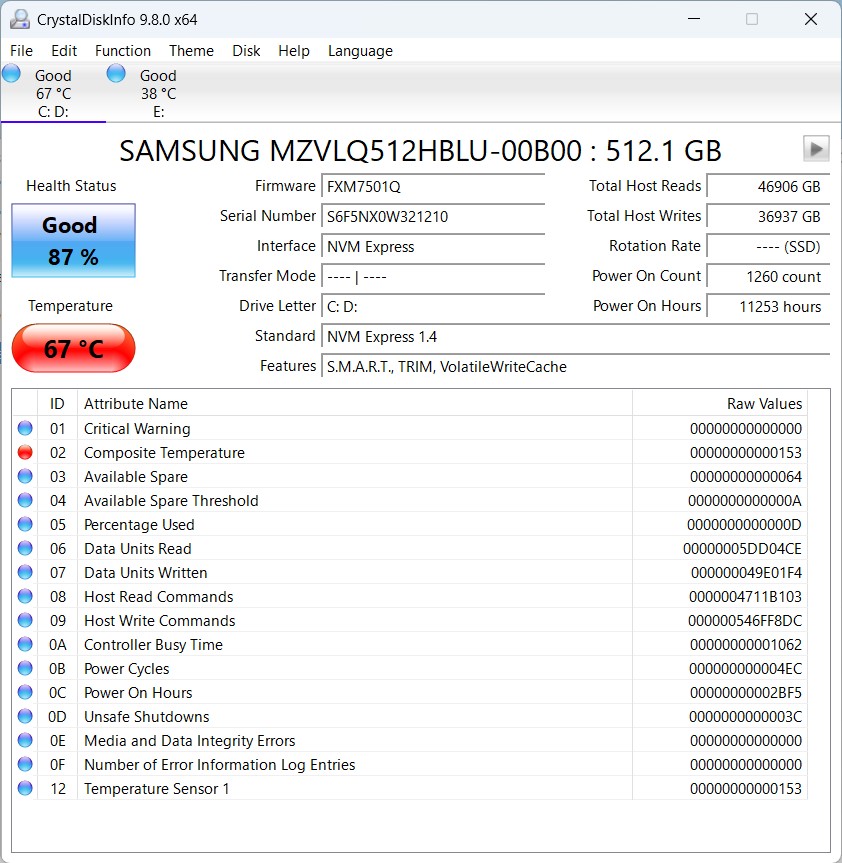Open the Function menu
842x863 pixels.
[x=123, y=51]
